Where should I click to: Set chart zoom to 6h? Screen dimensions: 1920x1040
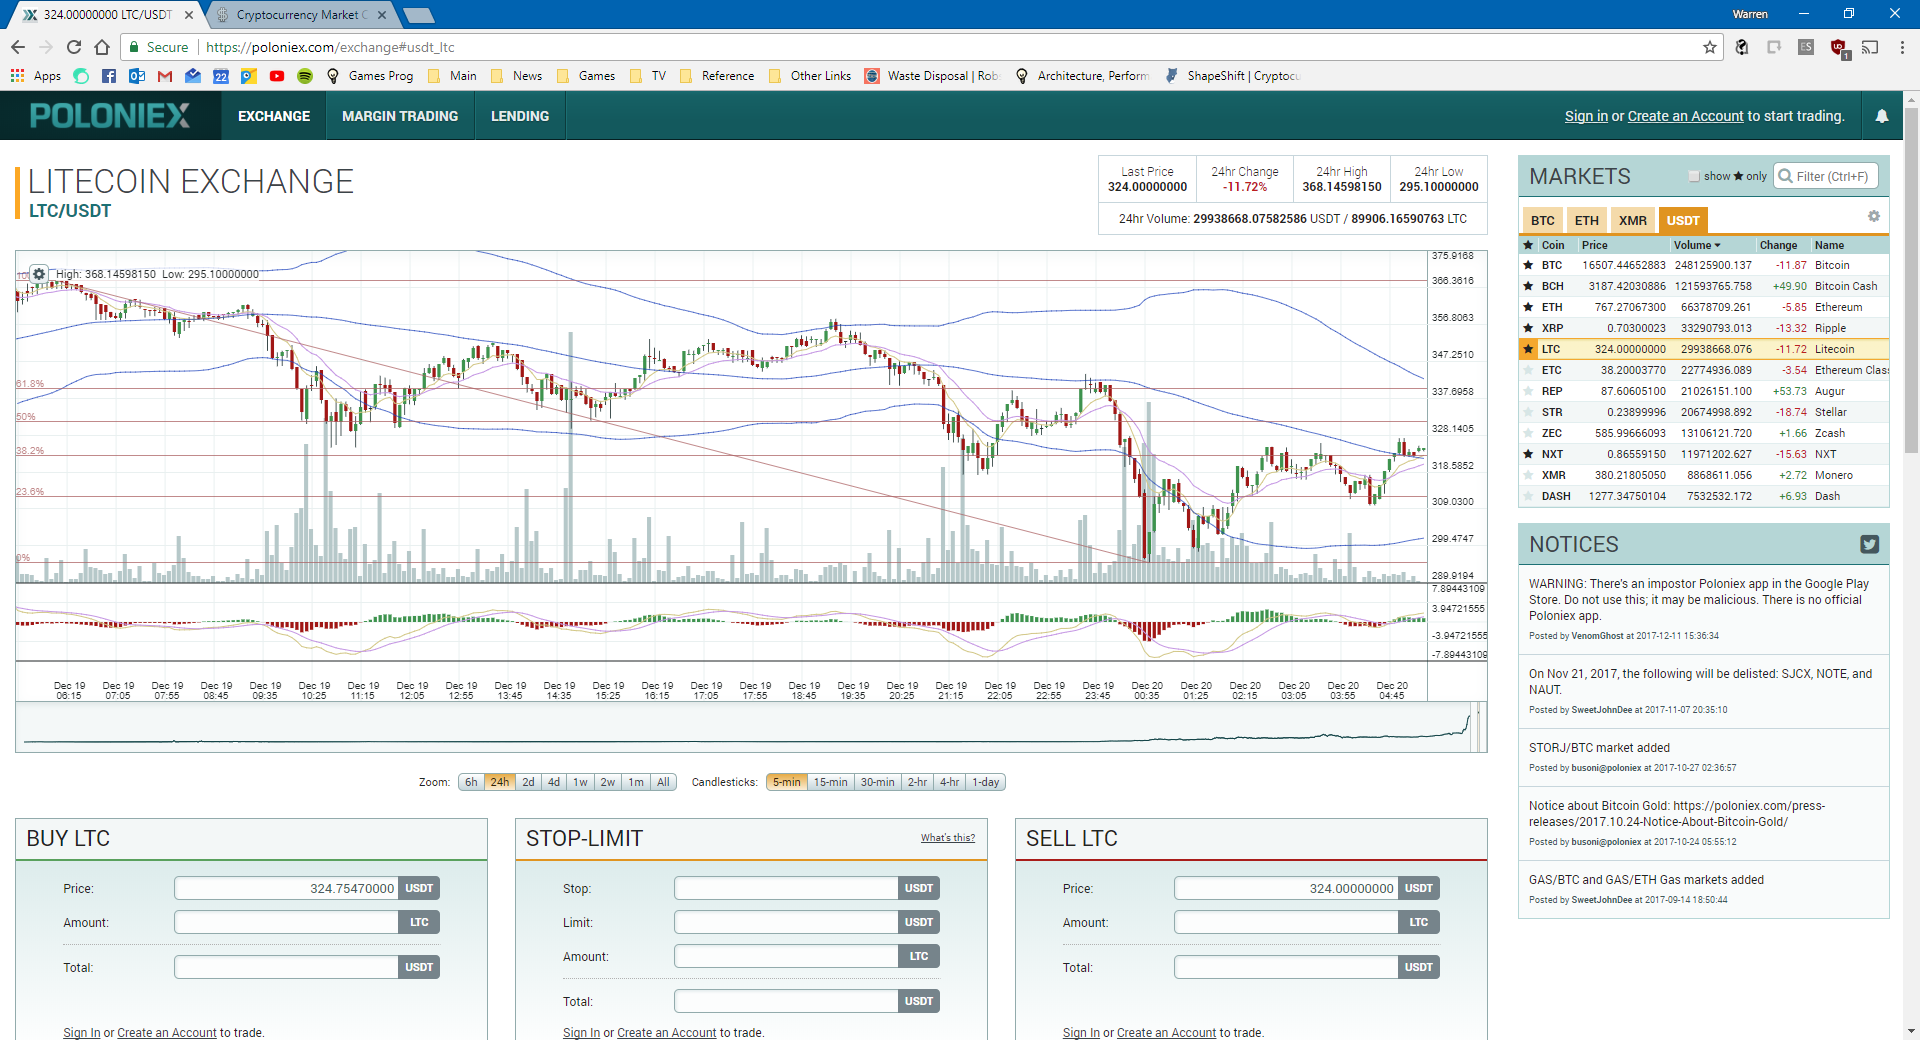[x=471, y=782]
